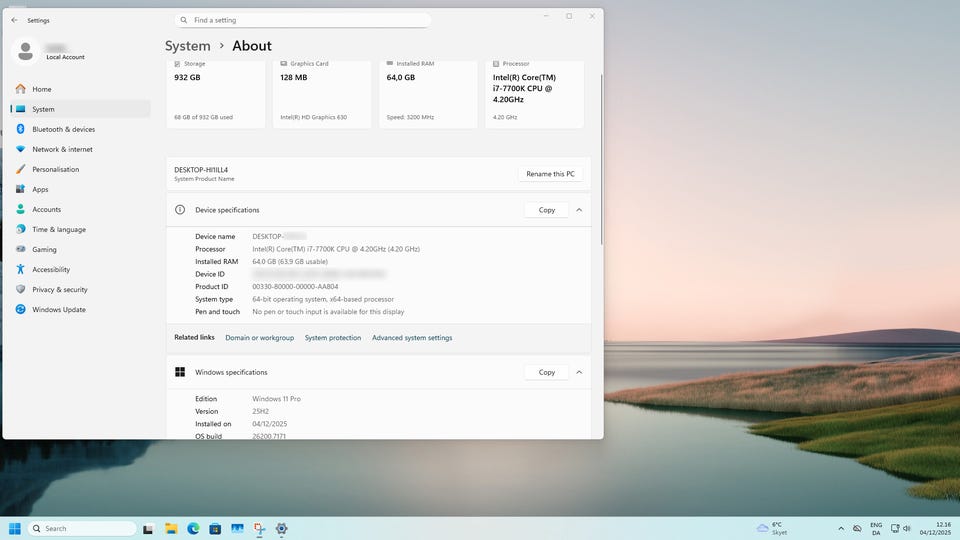This screenshot has height=540, width=960.
Task: Go to Home in the Settings sidebar
Action: click(x=41, y=89)
